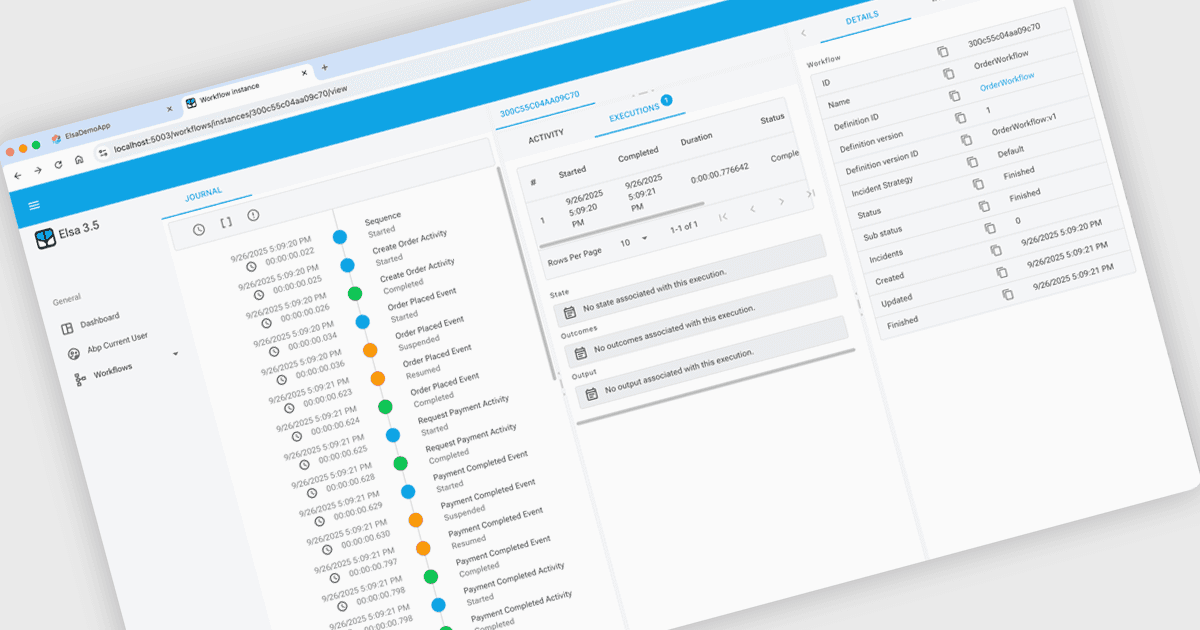This screenshot has height=630, width=1200.
Task: Select Sequence Started blue journal marker
Action: point(339,238)
